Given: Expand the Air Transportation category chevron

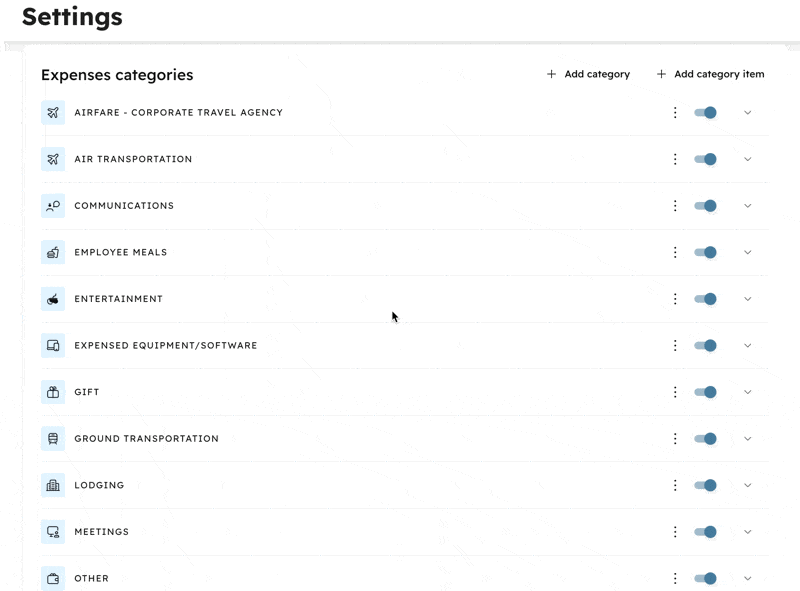Looking at the screenshot, I should click(x=747, y=159).
